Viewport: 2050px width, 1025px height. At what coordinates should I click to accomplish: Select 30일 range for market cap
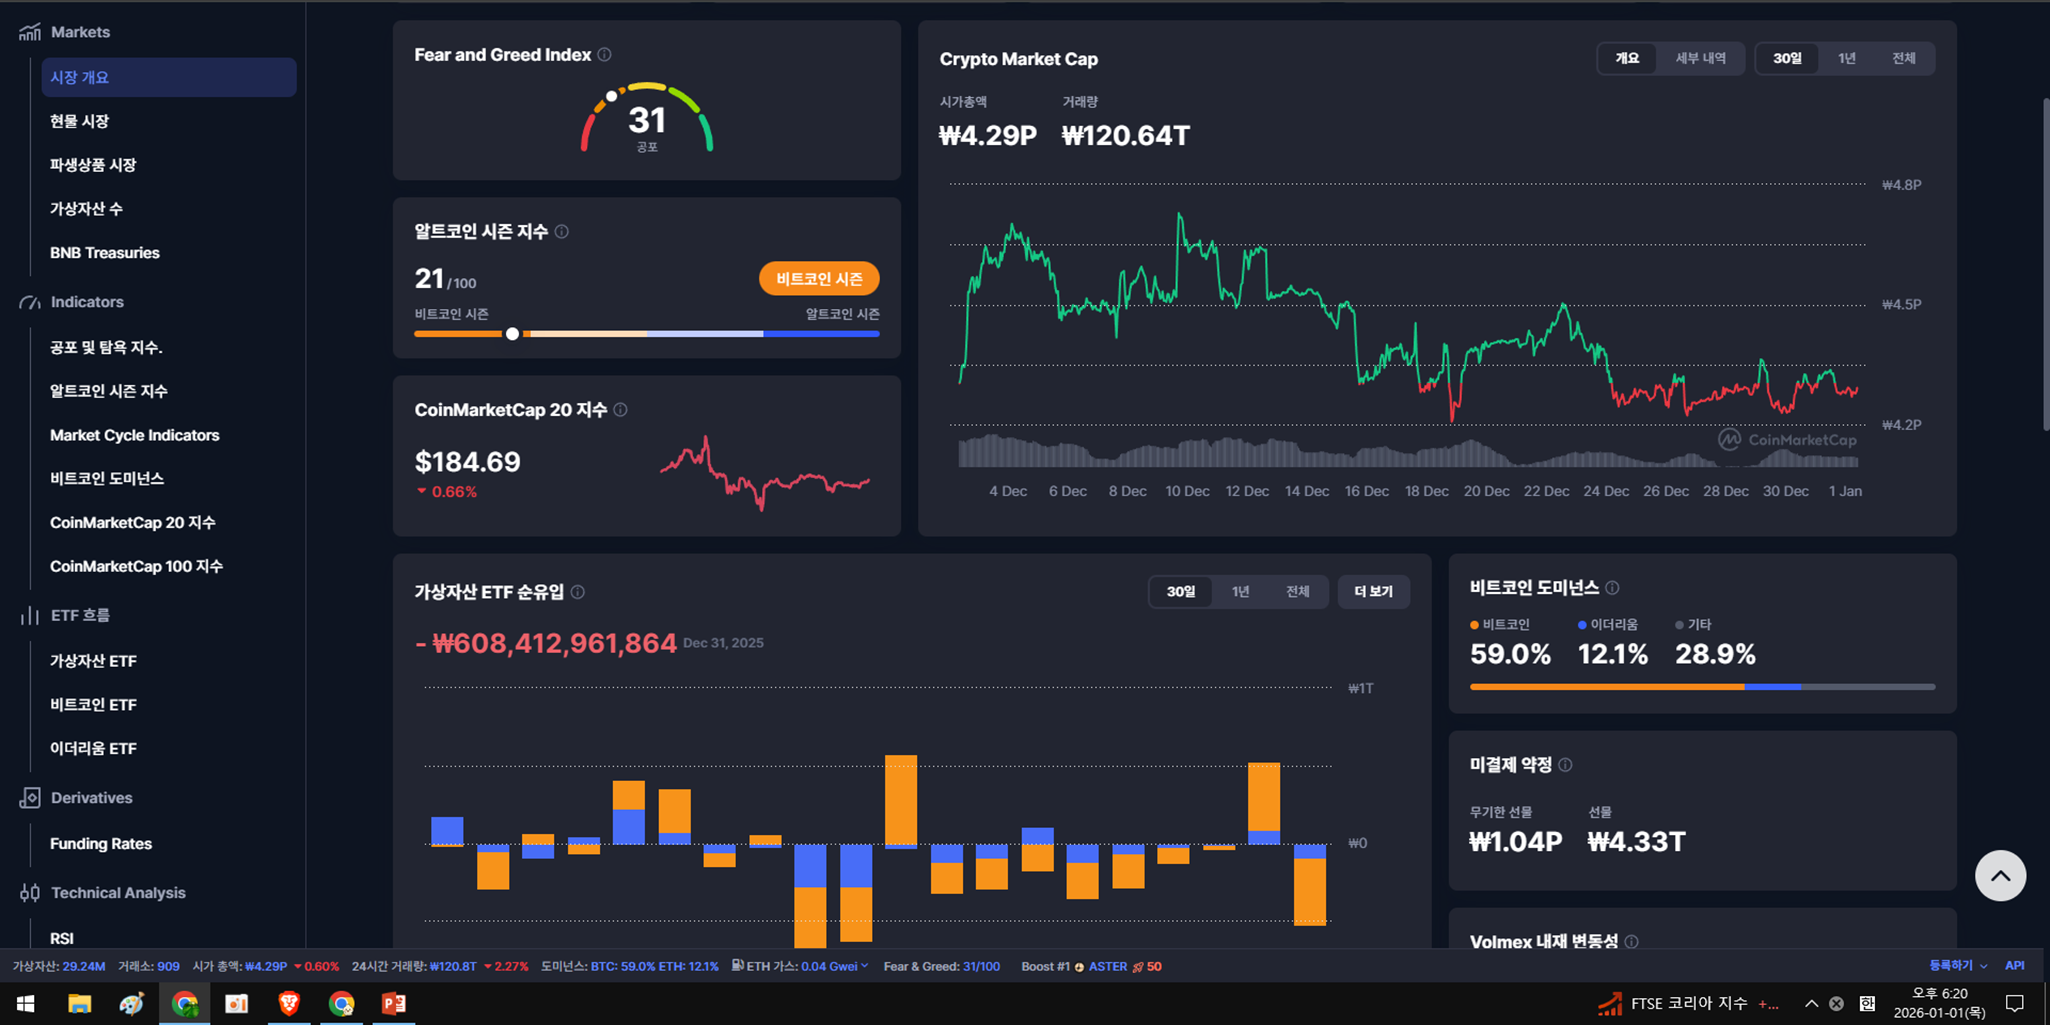pos(1787,58)
